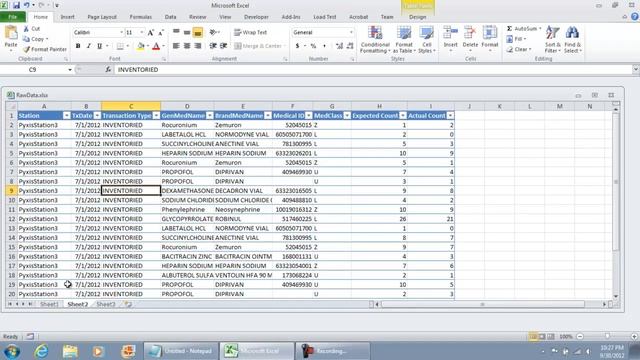Image resolution: width=640 pixels, height=360 pixels.
Task: Toggle Wrap Text
Action: tap(251, 32)
